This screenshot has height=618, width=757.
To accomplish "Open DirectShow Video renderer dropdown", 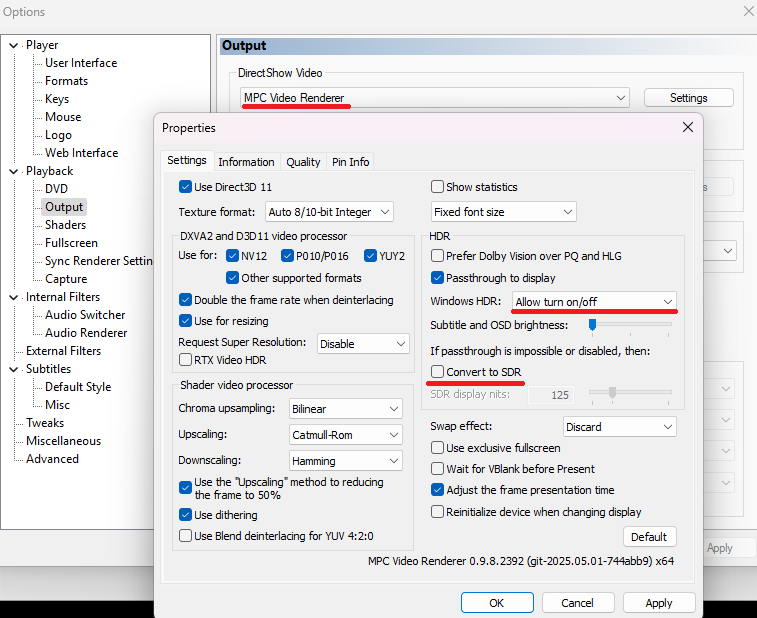I will [435, 98].
